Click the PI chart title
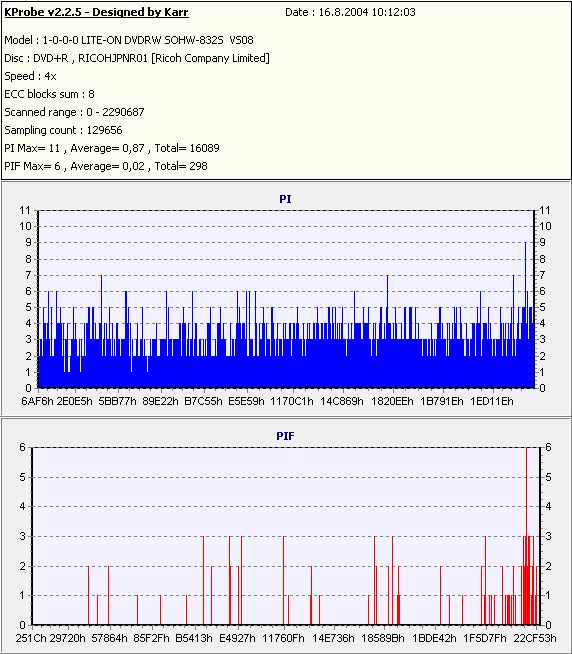 point(285,199)
